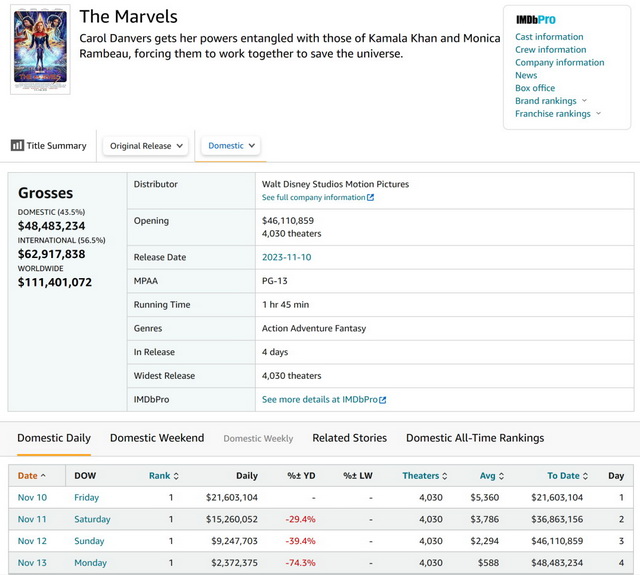Click external link icon beside full company information
Image resolution: width=640 pixels, height=575 pixels.
coord(370,198)
